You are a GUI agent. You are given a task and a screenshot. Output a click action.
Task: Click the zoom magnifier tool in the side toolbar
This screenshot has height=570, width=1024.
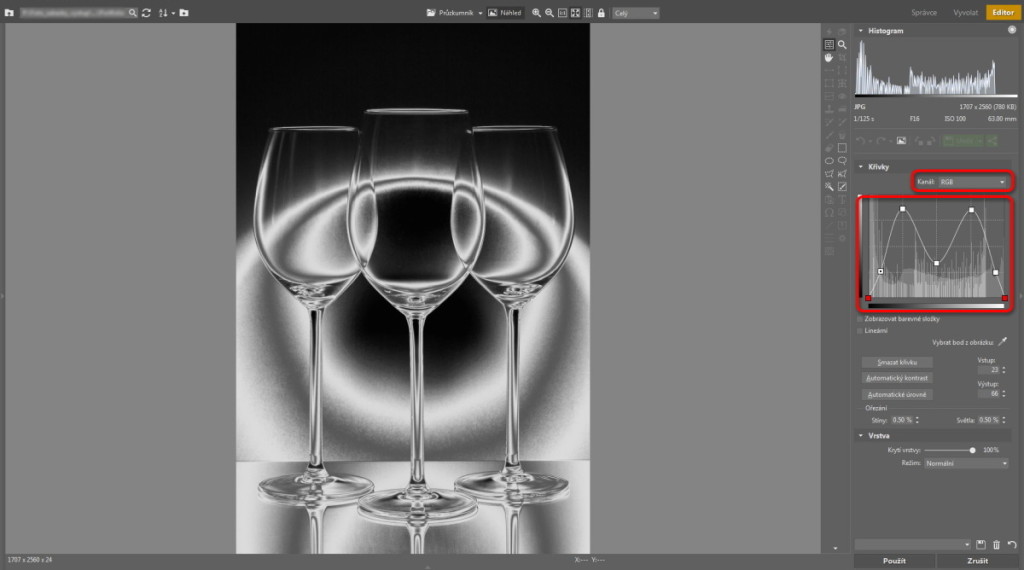(842, 44)
